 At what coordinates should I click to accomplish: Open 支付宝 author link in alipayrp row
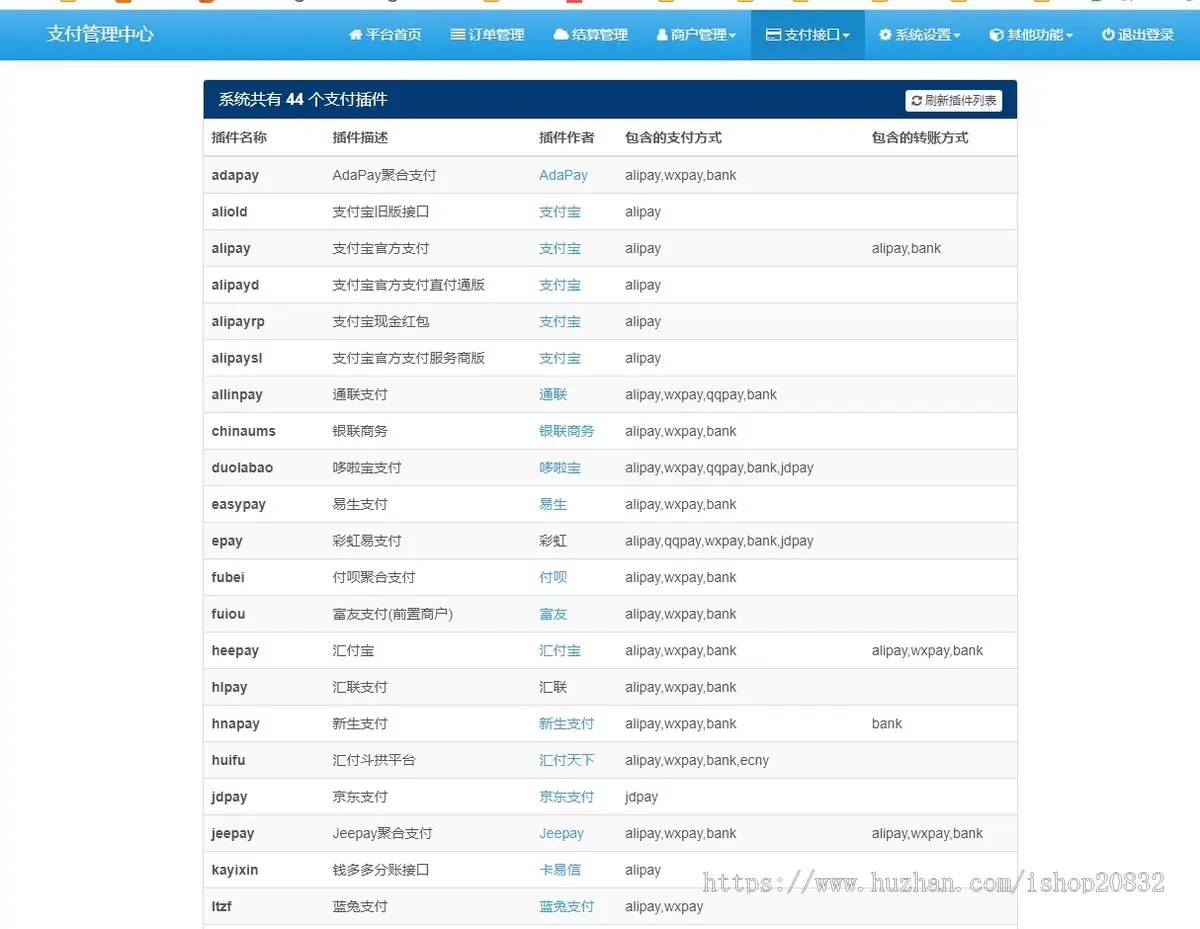pos(560,321)
